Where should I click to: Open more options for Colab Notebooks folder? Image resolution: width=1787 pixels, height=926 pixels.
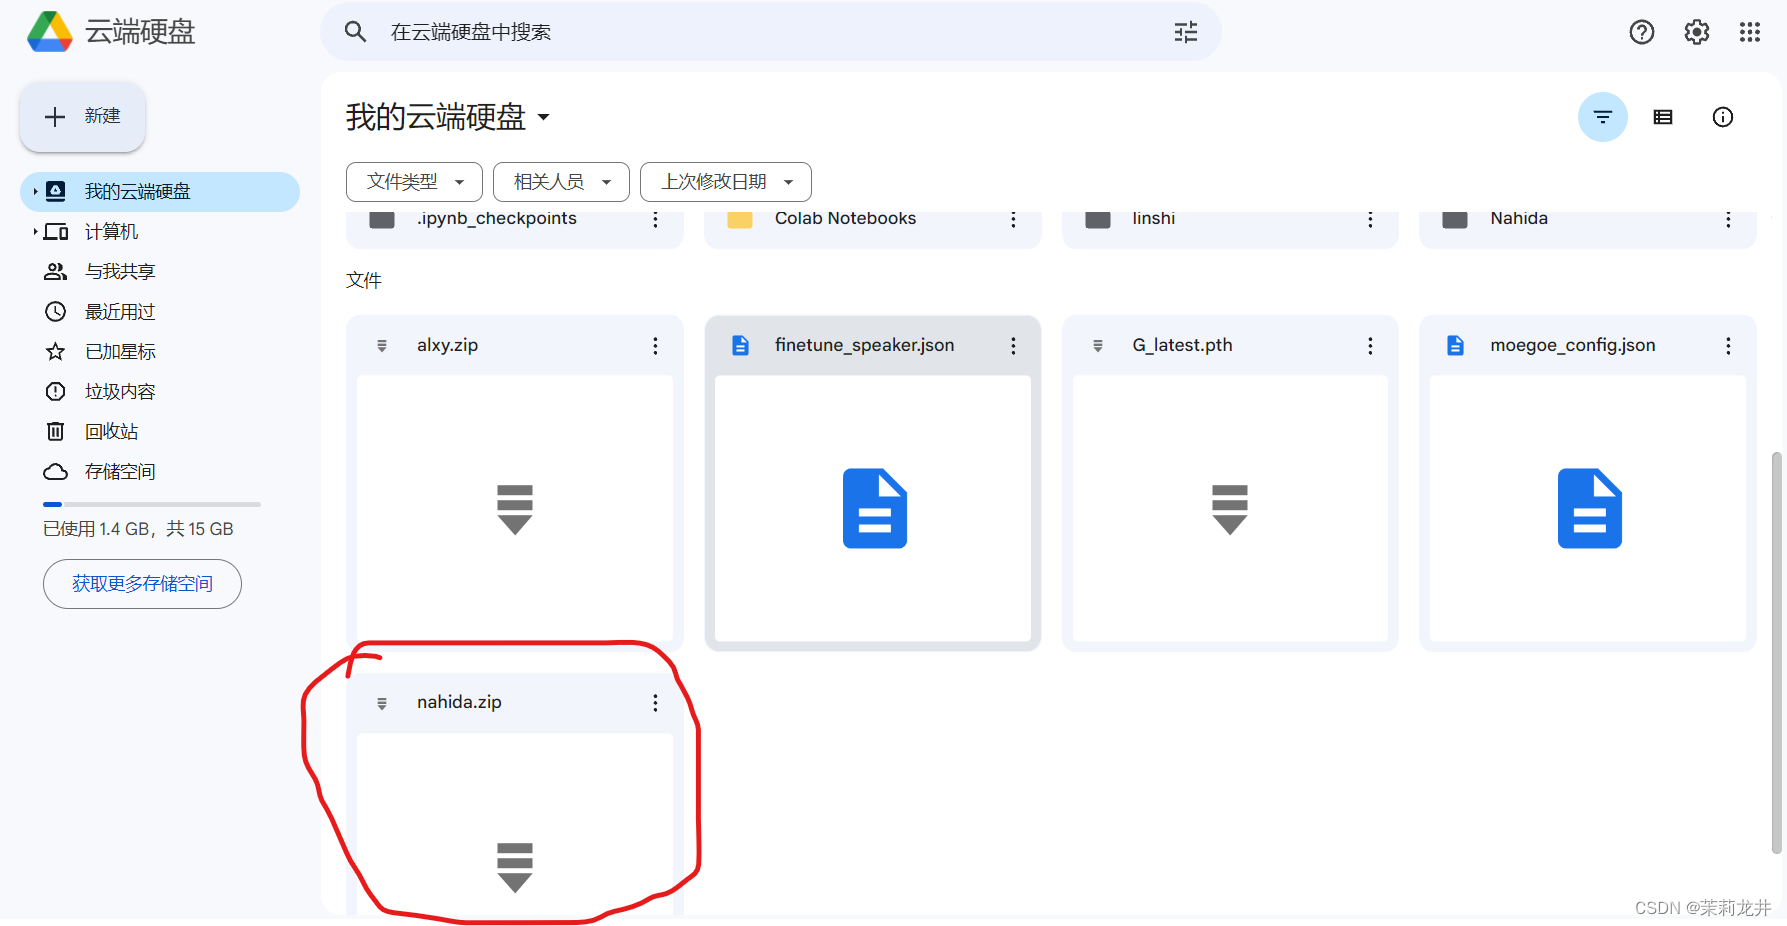tap(1013, 219)
